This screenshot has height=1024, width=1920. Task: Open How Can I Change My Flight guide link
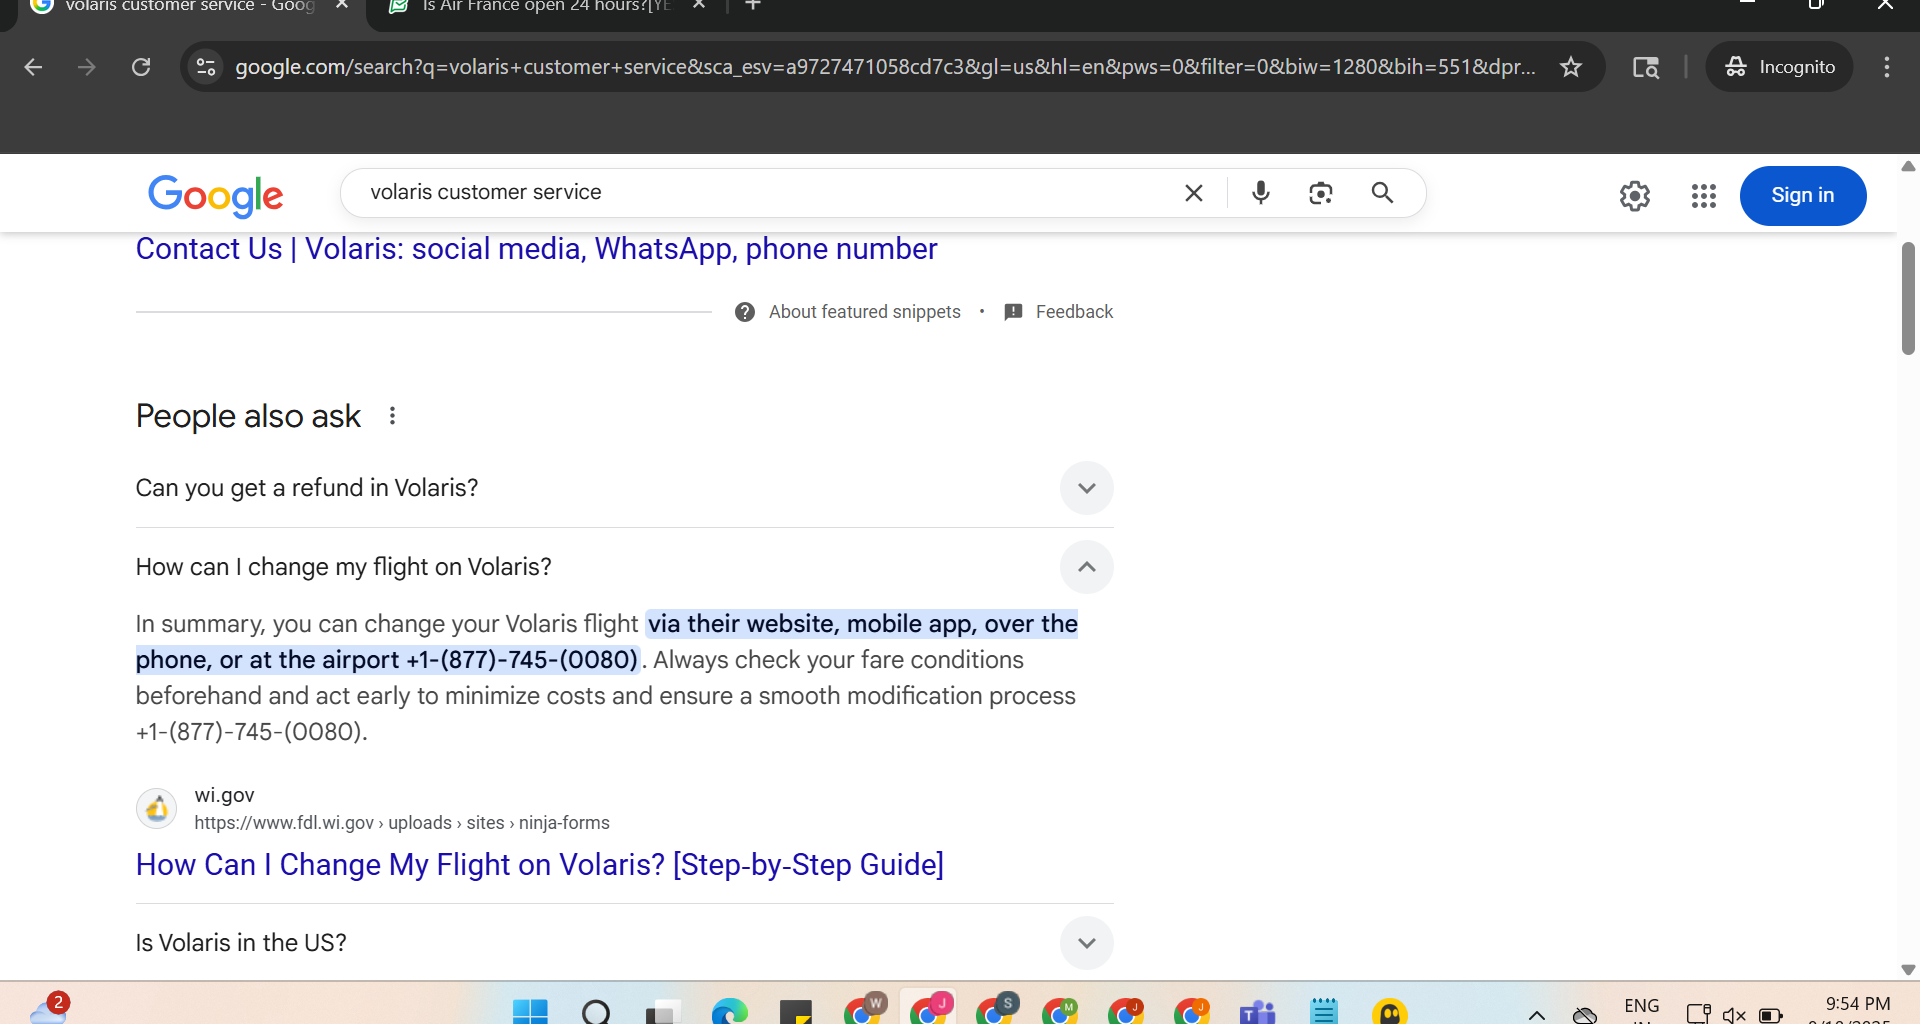point(540,865)
